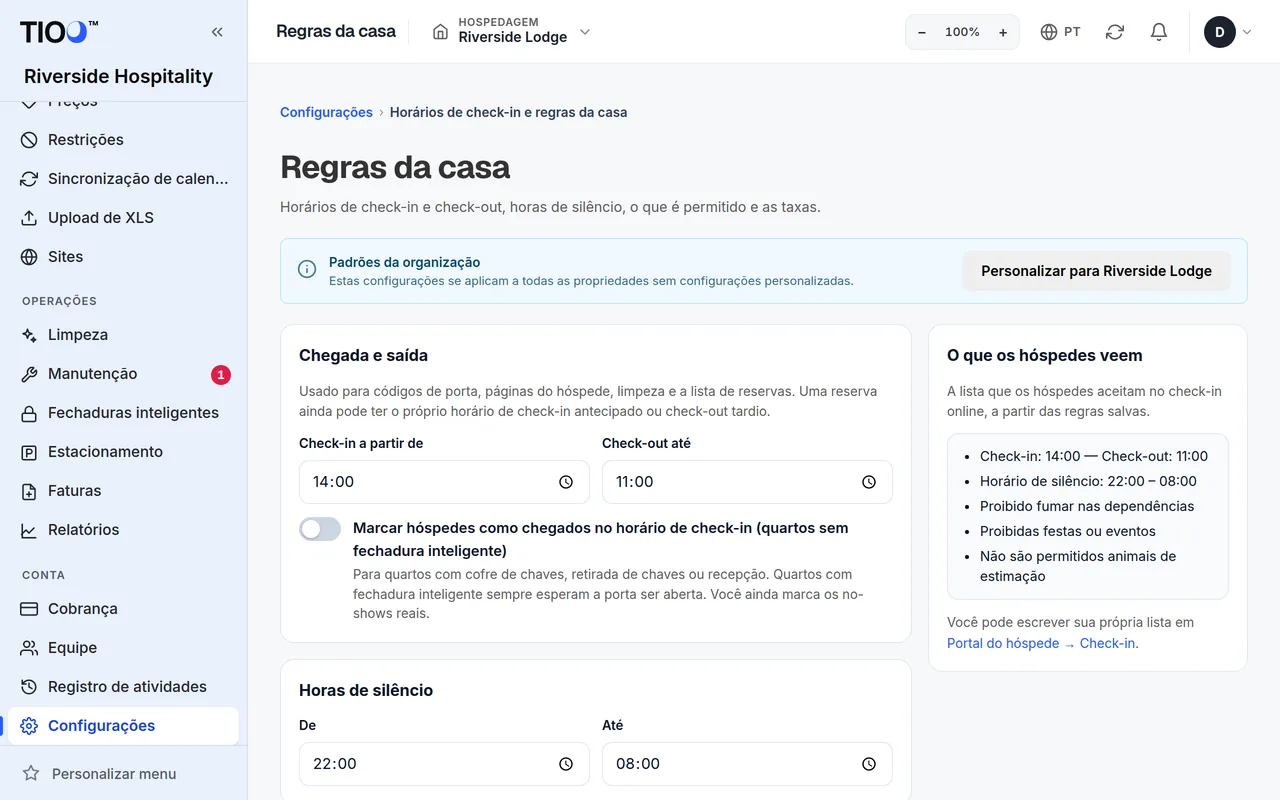Click the Configurações breadcrumb link

(326, 112)
